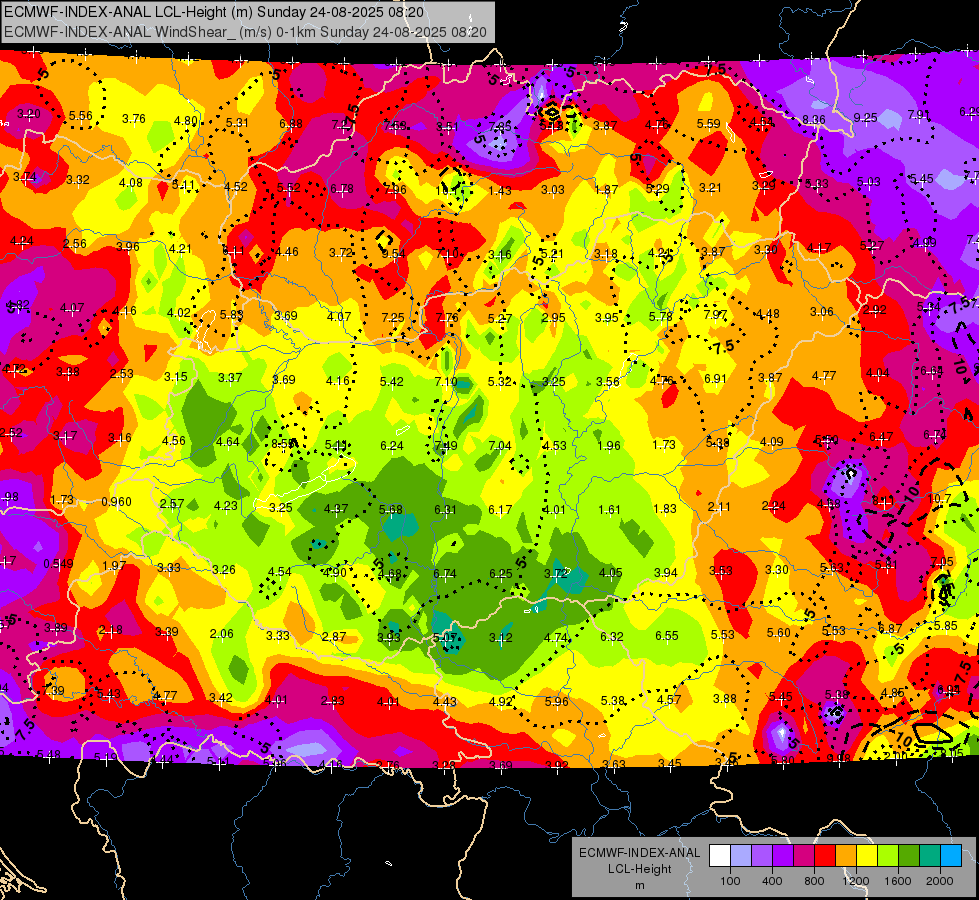The width and height of the screenshot is (979, 900).
Task: Click the wind shear value 1.43
Action: pyautogui.click(x=500, y=190)
